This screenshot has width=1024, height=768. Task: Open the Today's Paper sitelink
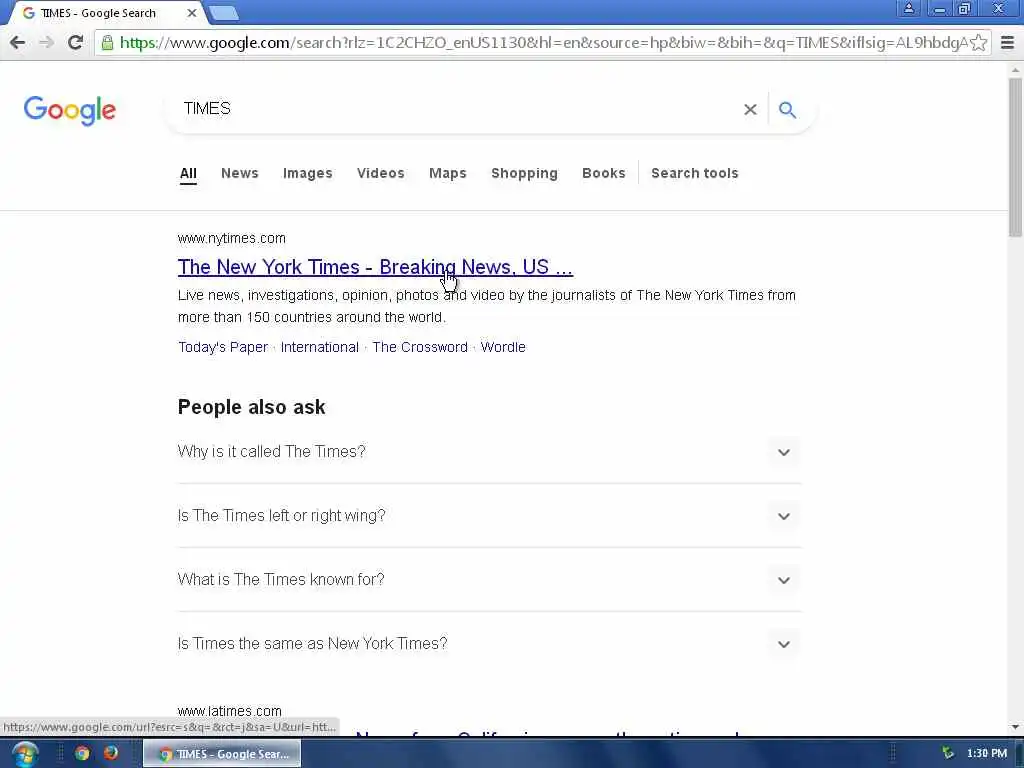[x=223, y=347]
